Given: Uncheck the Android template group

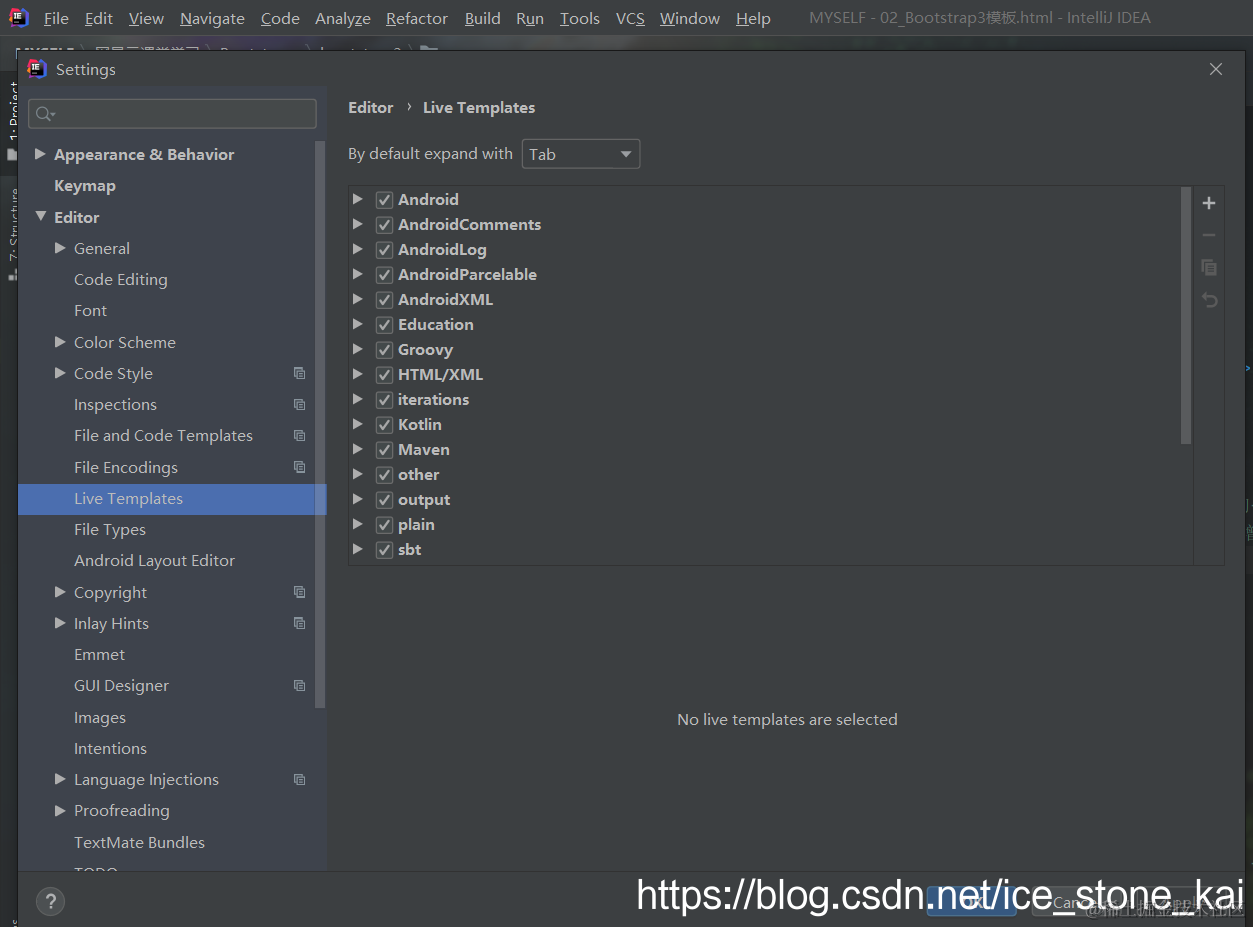Looking at the screenshot, I should 384,200.
